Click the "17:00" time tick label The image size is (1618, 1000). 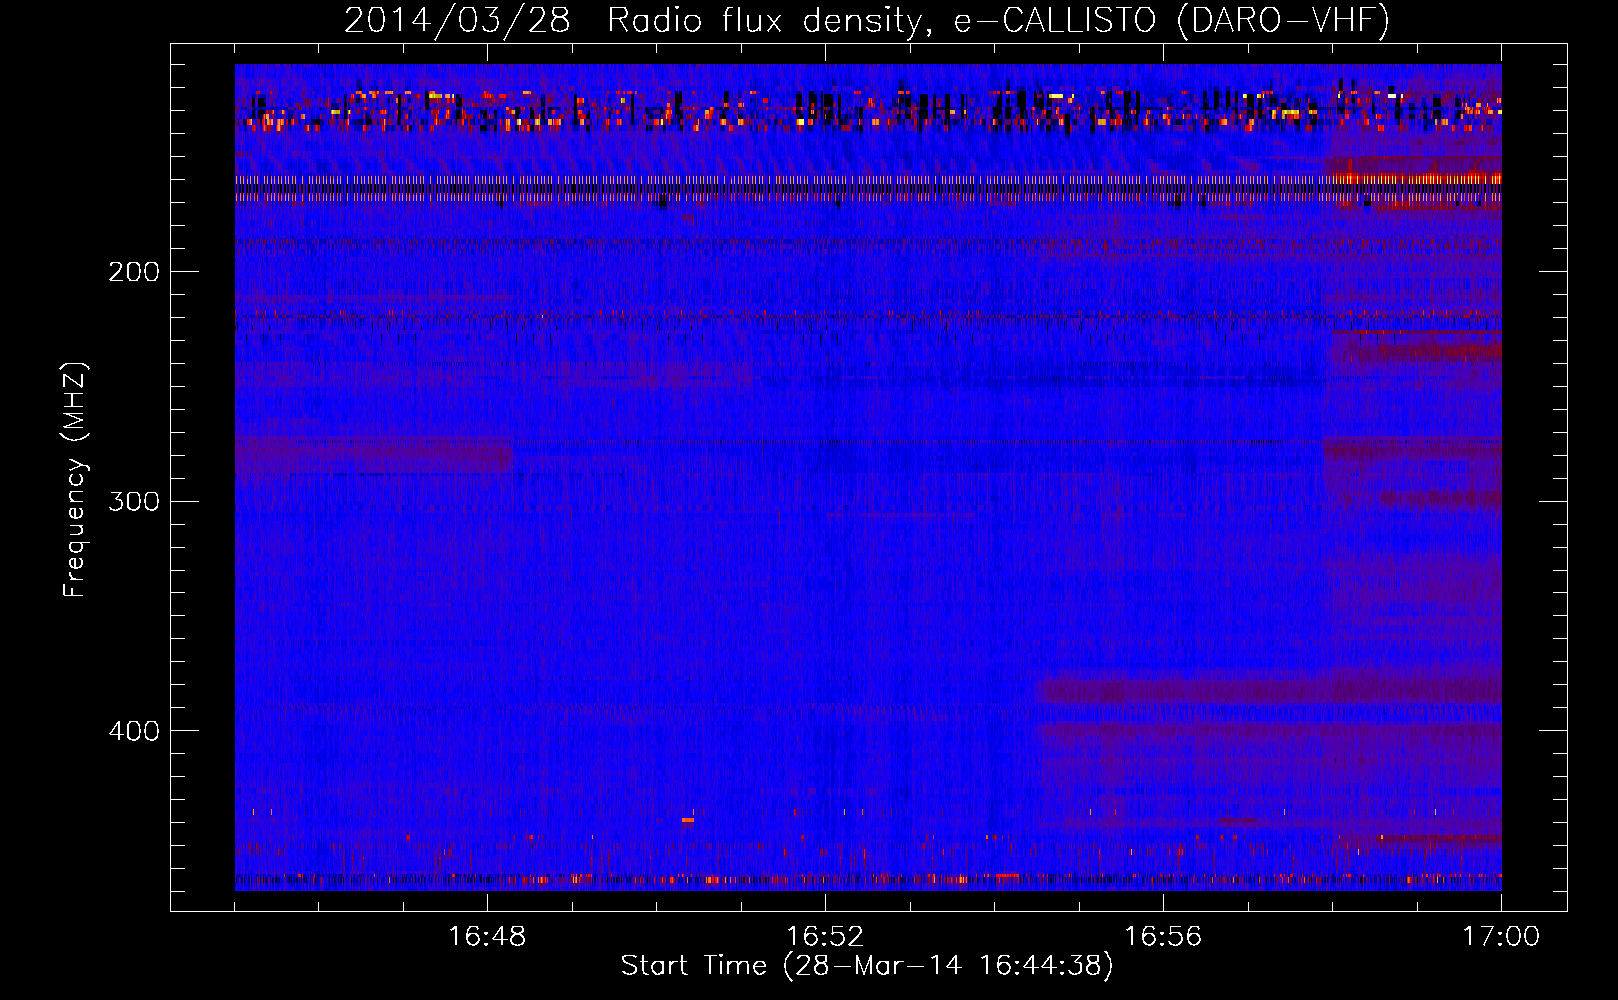pyautogui.click(x=1501, y=937)
